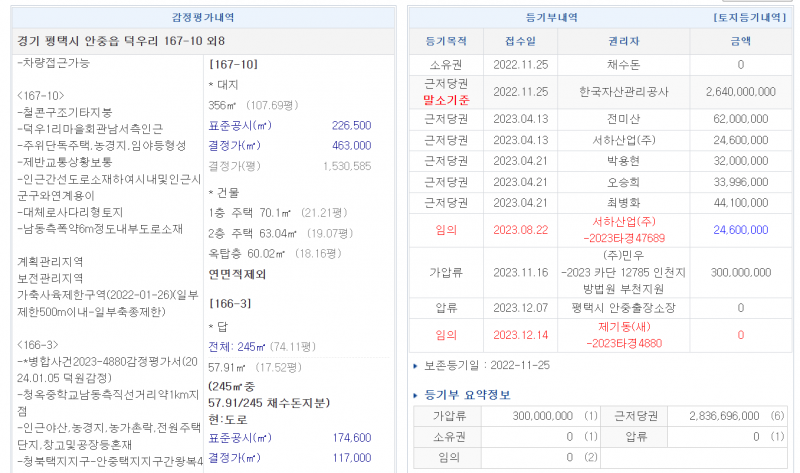Viewport: 800px width, 473px height.
Task: Click the 서하산업(주) -2023타경47689 entry
Action: pyautogui.click(x=623, y=230)
